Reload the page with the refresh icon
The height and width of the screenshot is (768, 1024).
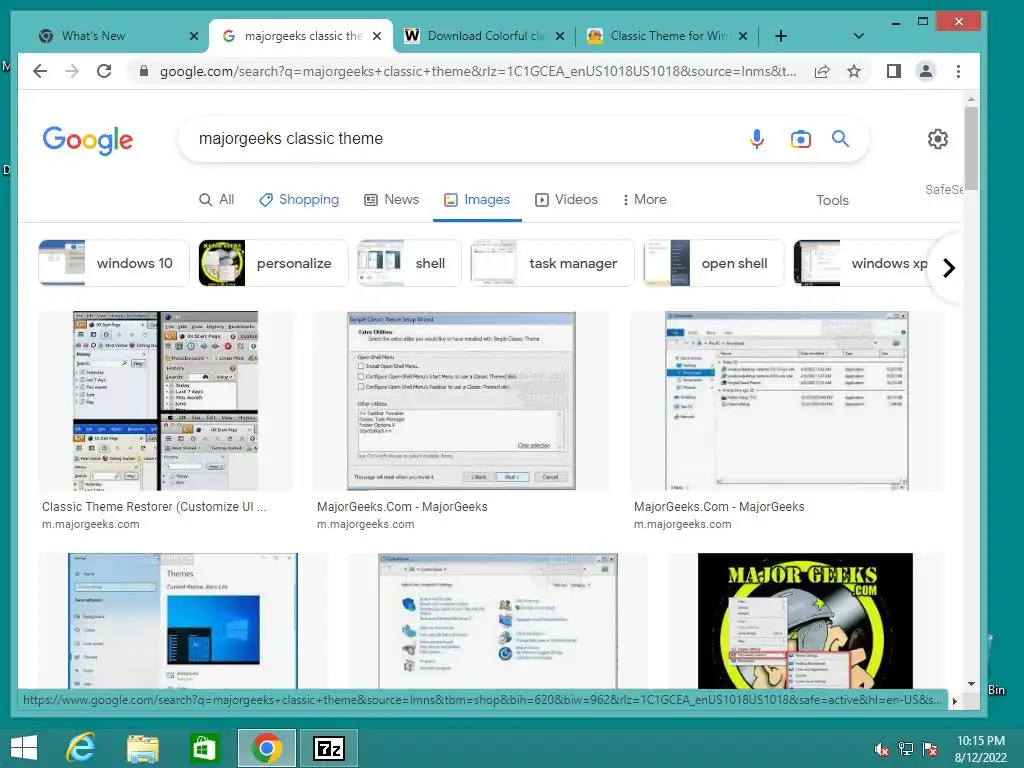(x=104, y=71)
